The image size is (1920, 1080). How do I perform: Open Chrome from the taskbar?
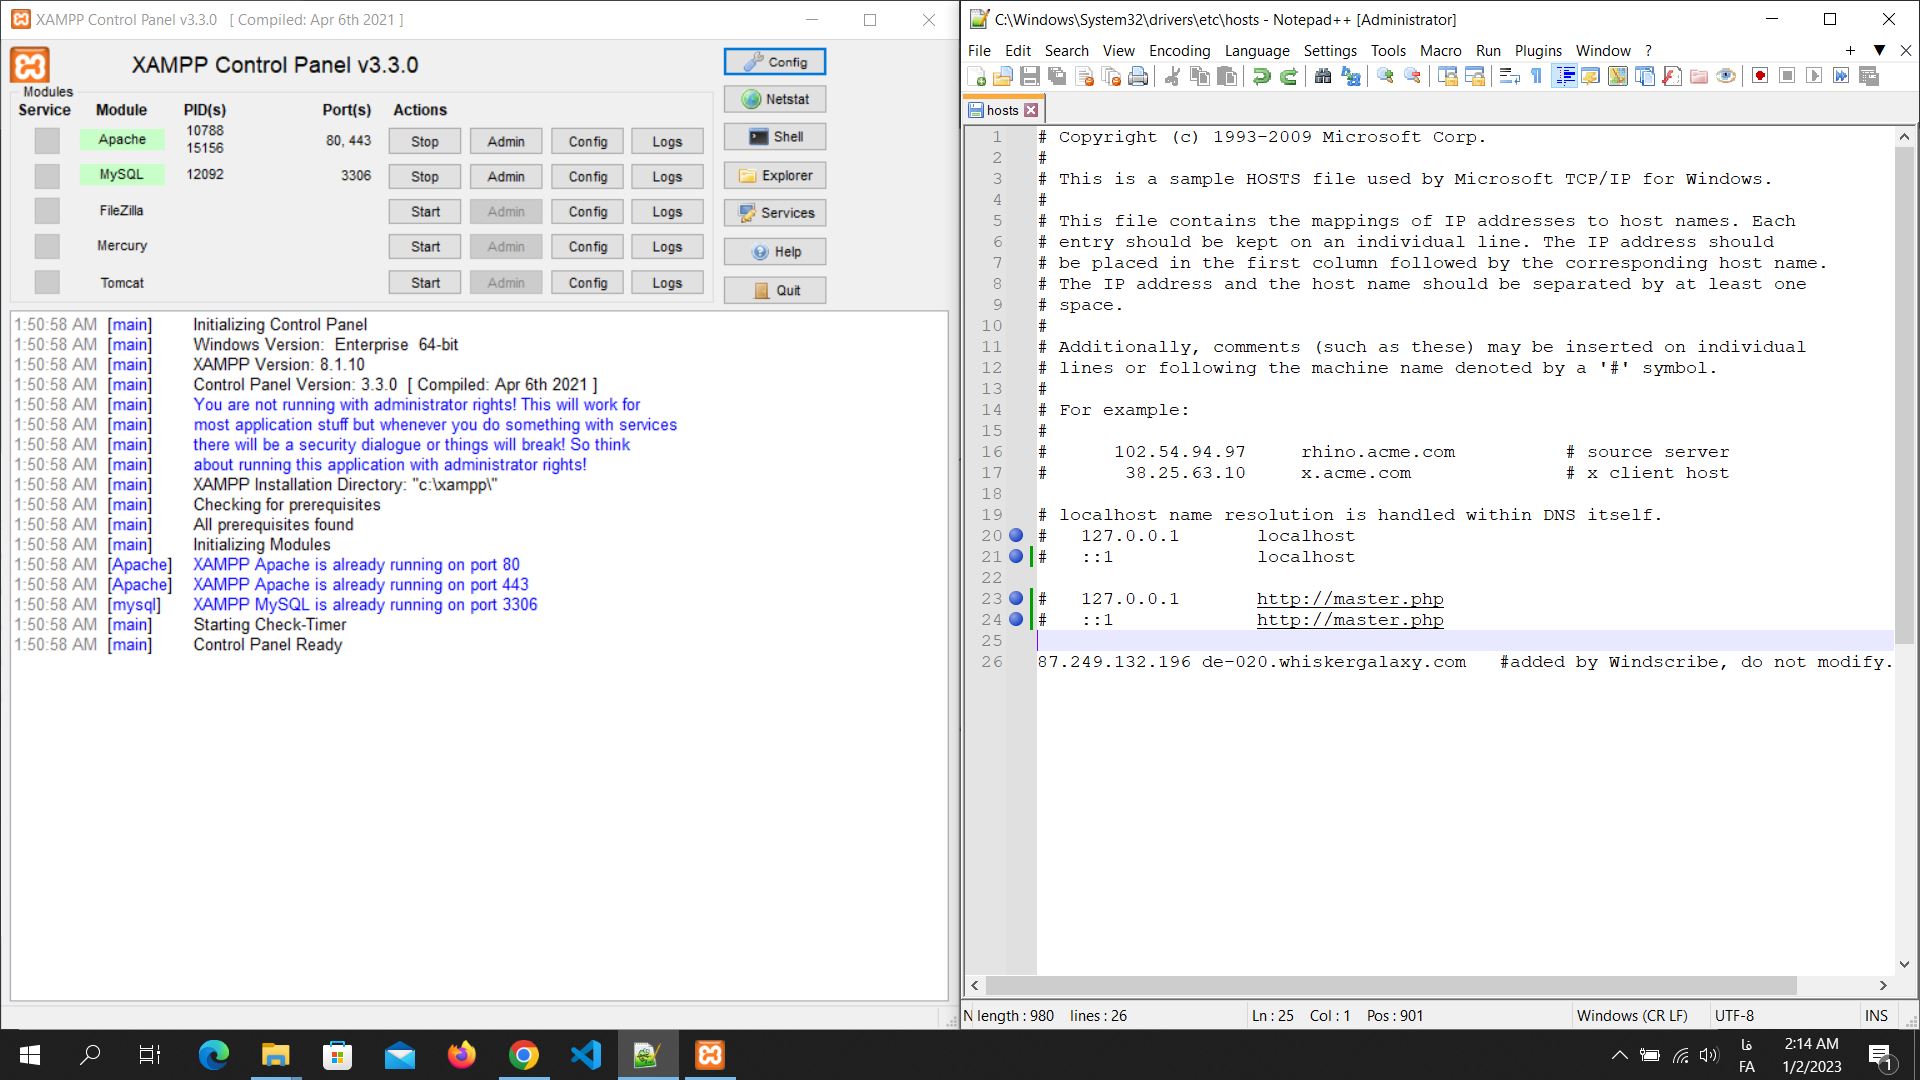[x=524, y=1055]
